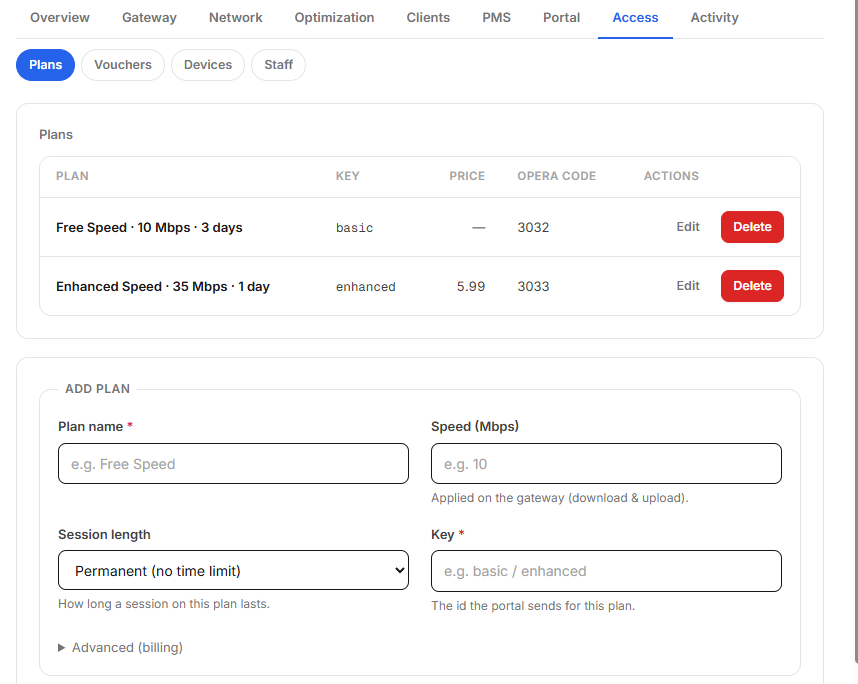Click the Opera code 3033 cell
Image resolution: width=858 pixels, height=684 pixels.
pyautogui.click(x=534, y=286)
